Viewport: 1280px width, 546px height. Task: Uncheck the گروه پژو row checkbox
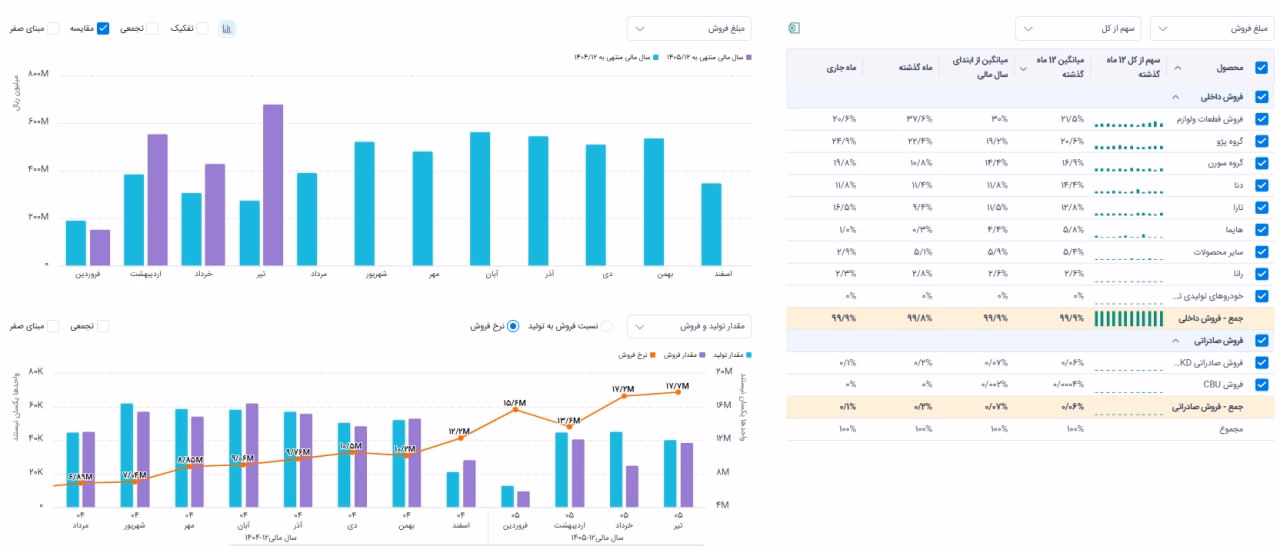click(x=1261, y=142)
